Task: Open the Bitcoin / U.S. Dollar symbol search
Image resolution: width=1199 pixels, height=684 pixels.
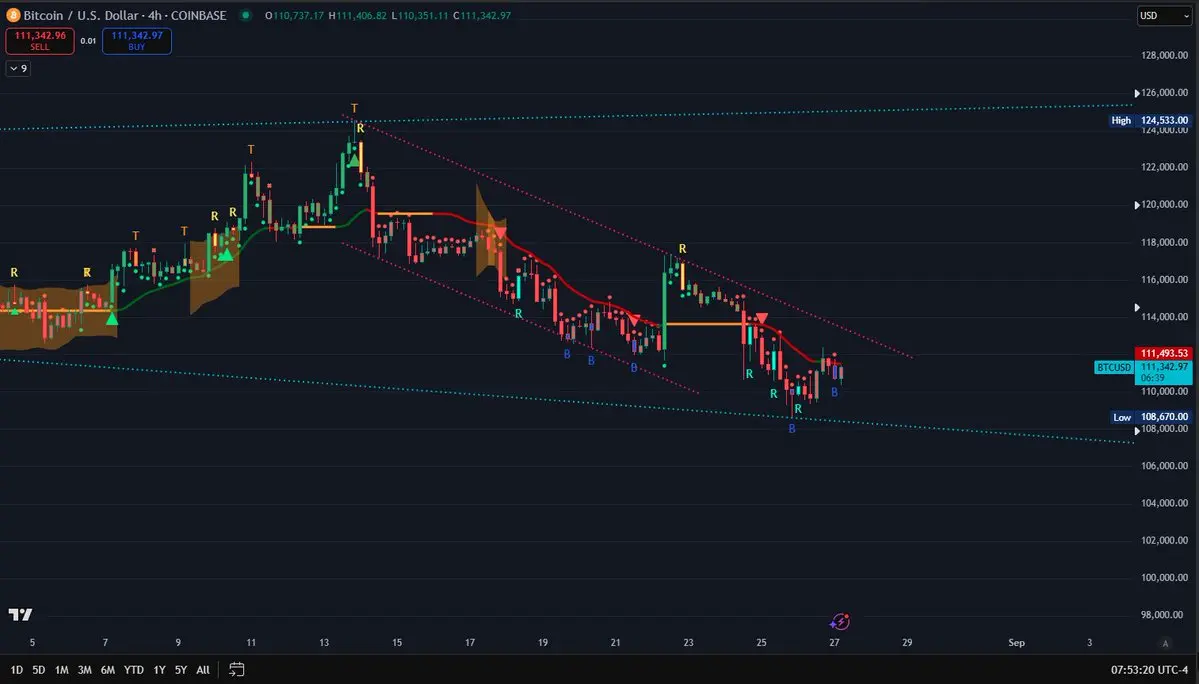Action: pyautogui.click(x=125, y=15)
